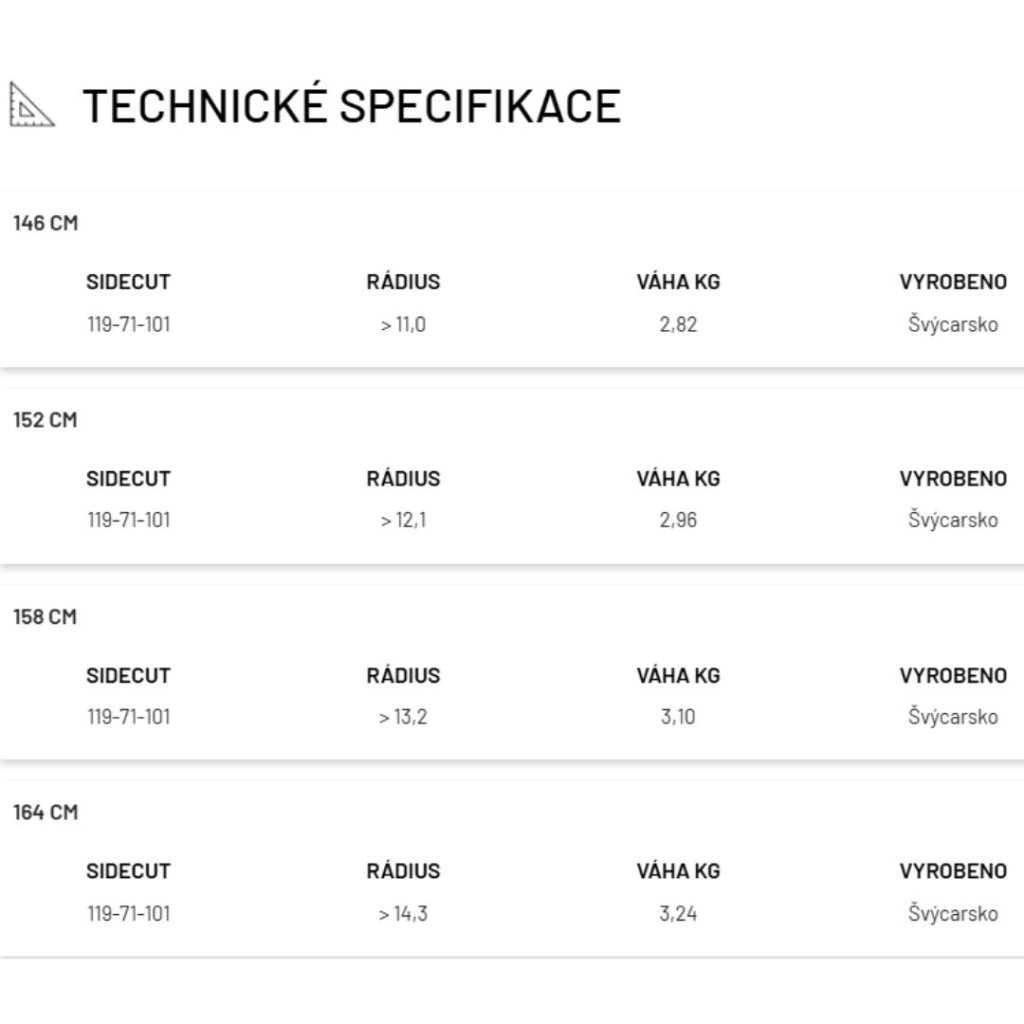Image resolution: width=1024 pixels, height=1024 pixels.
Task: Click Váha KG header in 164 CM section
Action: [x=678, y=871]
